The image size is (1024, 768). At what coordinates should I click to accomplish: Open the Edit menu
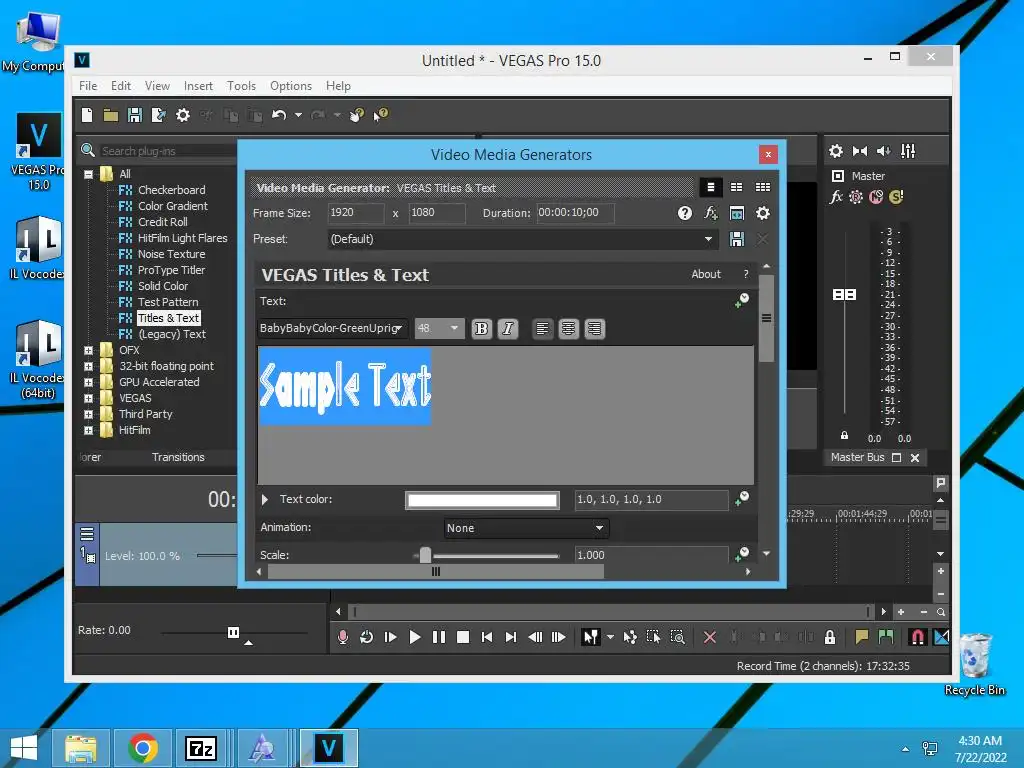click(x=121, y=86)
